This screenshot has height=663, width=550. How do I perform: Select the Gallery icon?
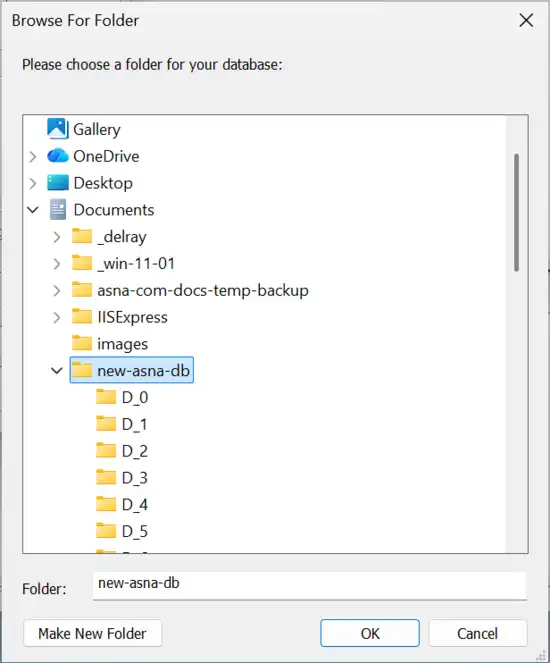pyautogui.click(x=57, y=129)
